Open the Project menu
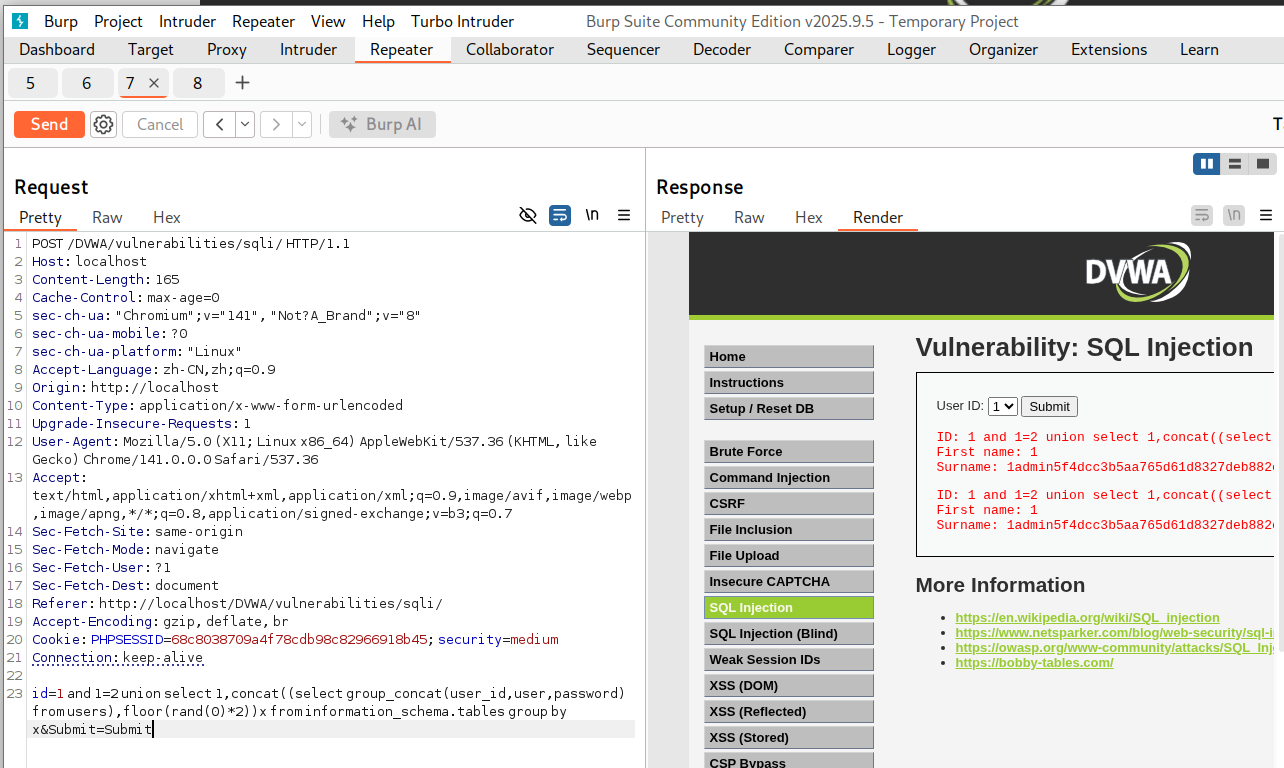1284x768 pixels. 118,21
